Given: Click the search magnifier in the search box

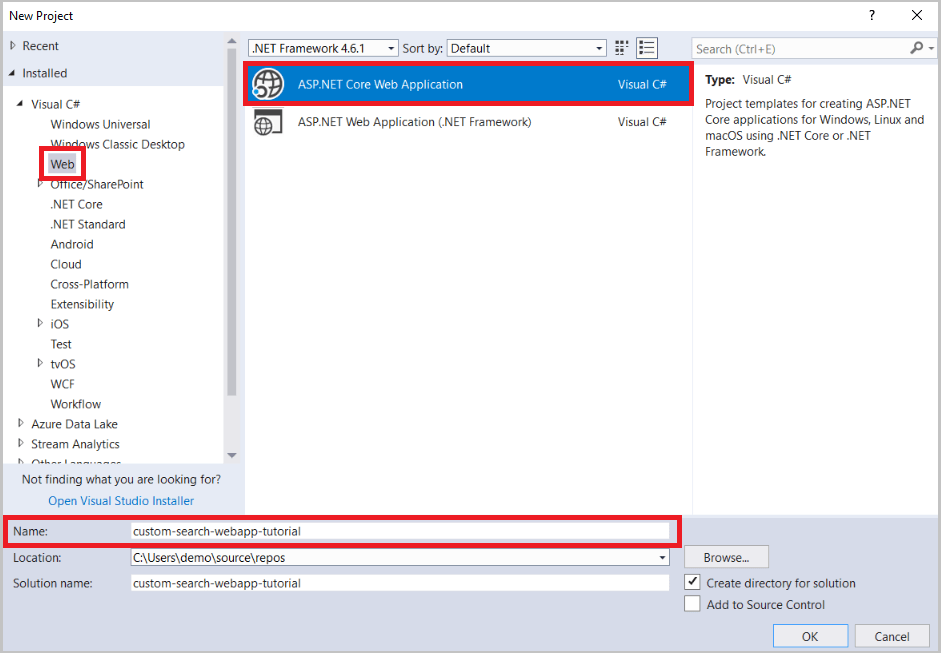Looking at the screenshot, I should [917, 47].
